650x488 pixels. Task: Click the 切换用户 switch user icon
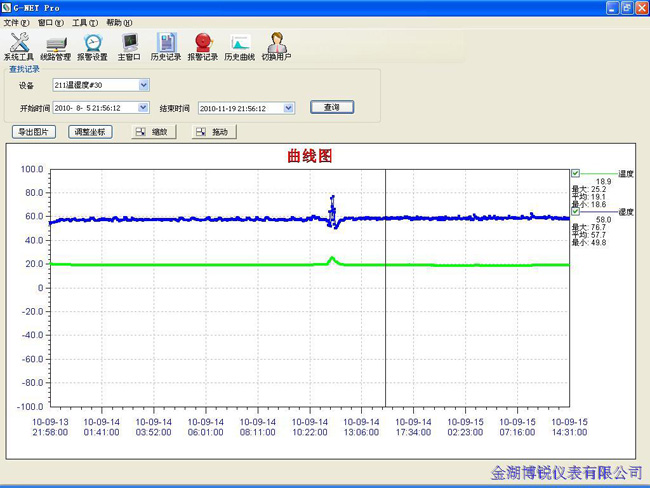tap(277, 45)
